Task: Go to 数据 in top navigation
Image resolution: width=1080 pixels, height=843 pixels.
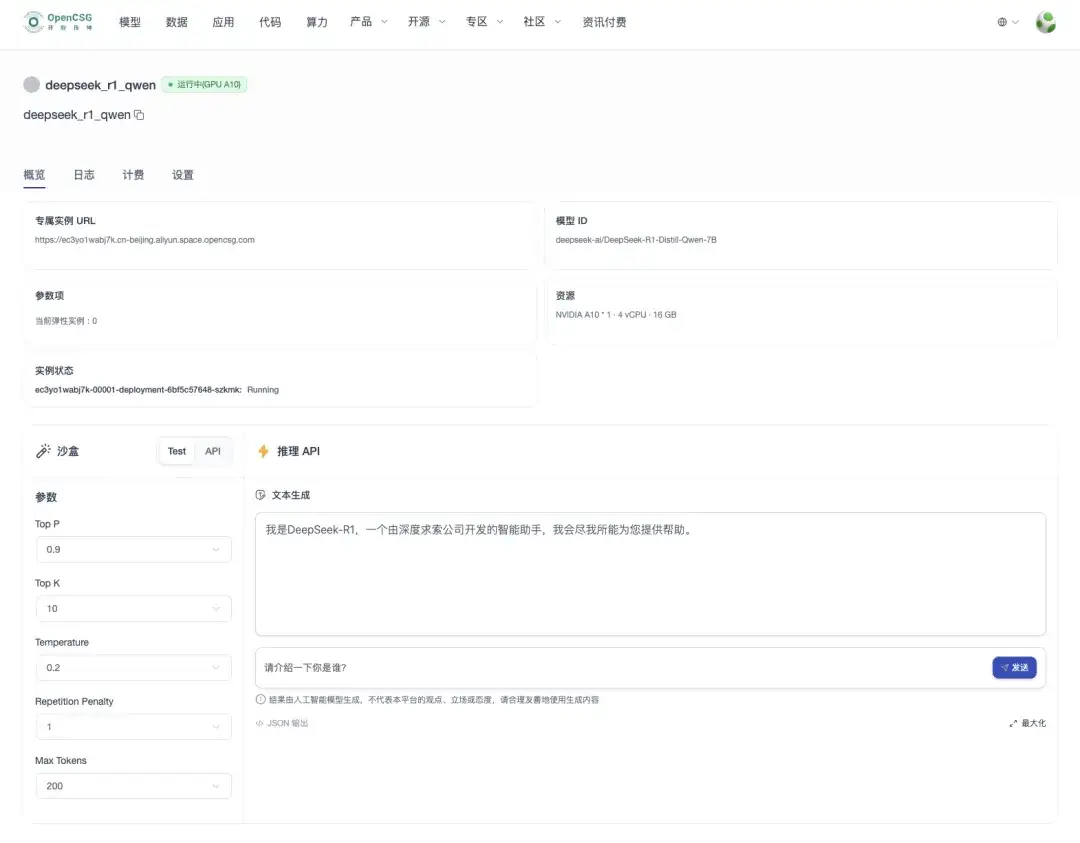Action: (x=176, y=22)
